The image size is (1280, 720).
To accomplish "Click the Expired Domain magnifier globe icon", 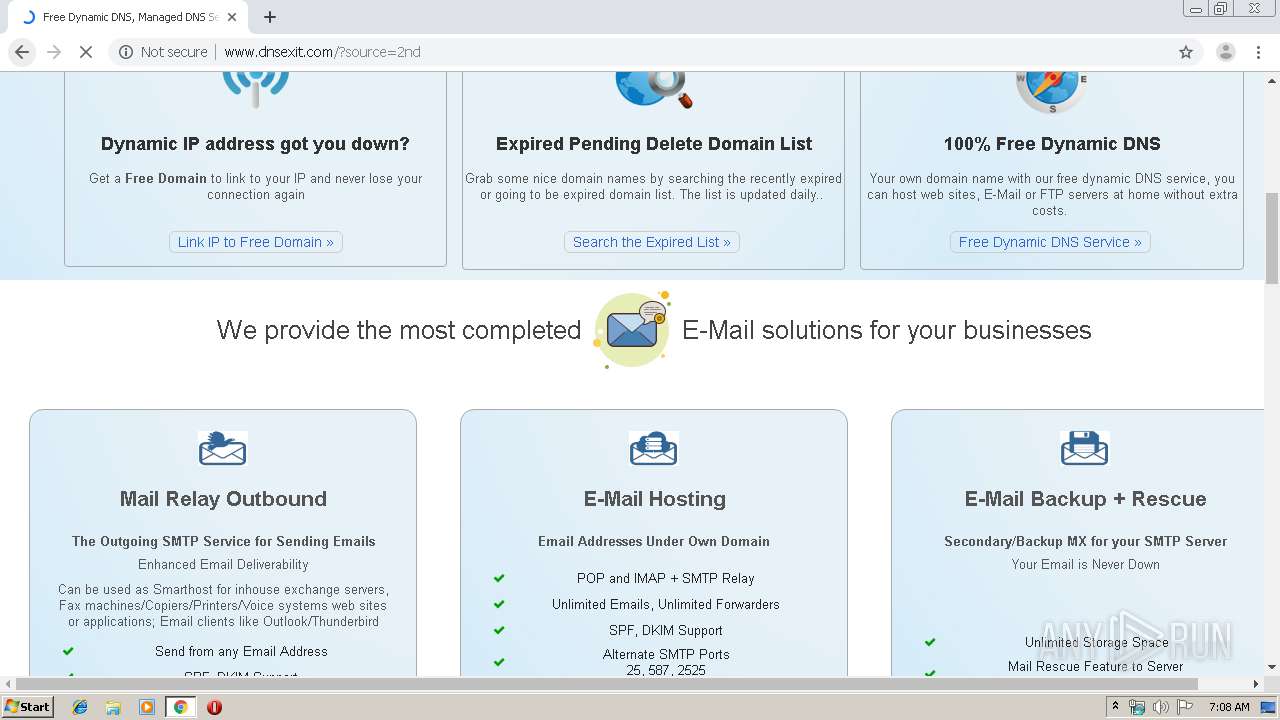I will (654, 89).
